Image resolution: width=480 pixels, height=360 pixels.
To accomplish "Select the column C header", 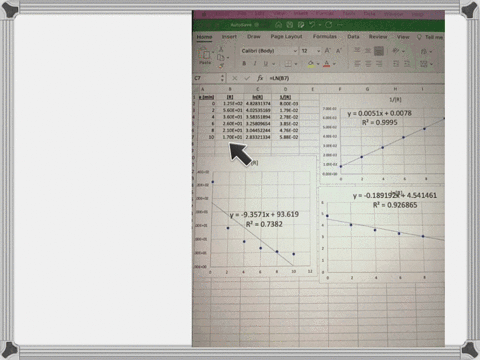I will tap(257, 89).
